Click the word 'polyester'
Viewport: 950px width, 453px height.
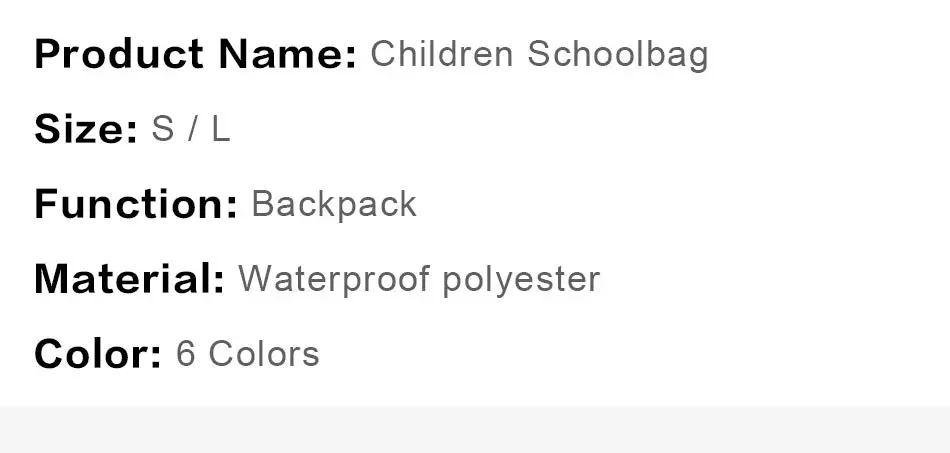click(x=522, y=280)
